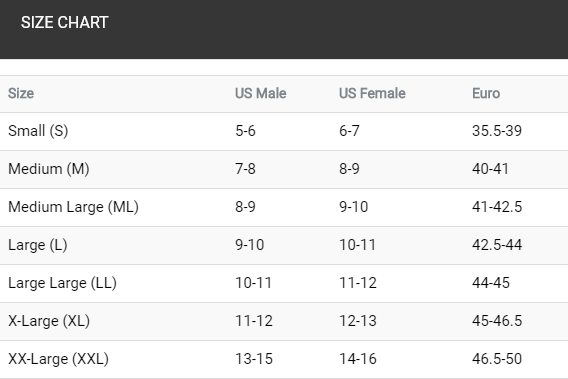Click the 46.5-50 Euro size cell
Viewport: 568px width, 379px height.
pyautogui.click(x=497, y=359)
